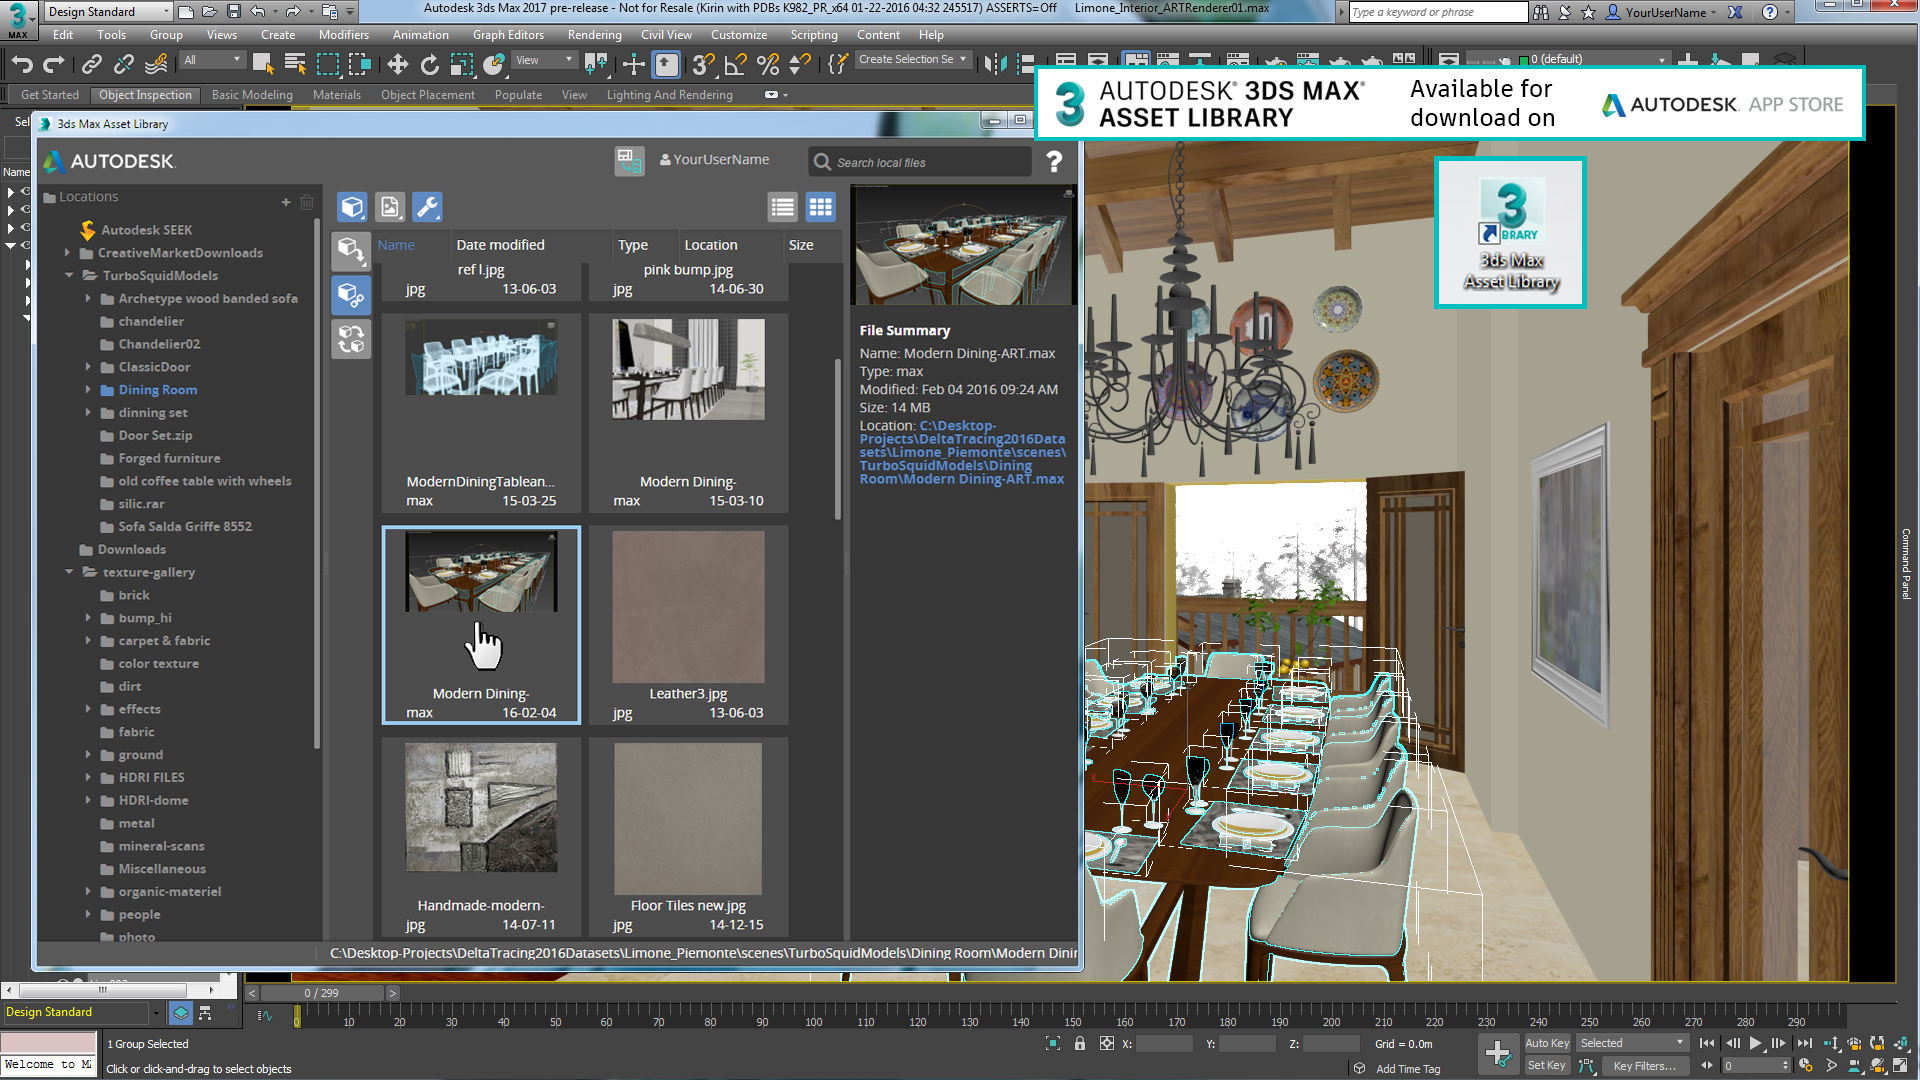The image size is (1920, 1080).
Task: Enable the Auto Key toggle
Action: point(1547,1042)
